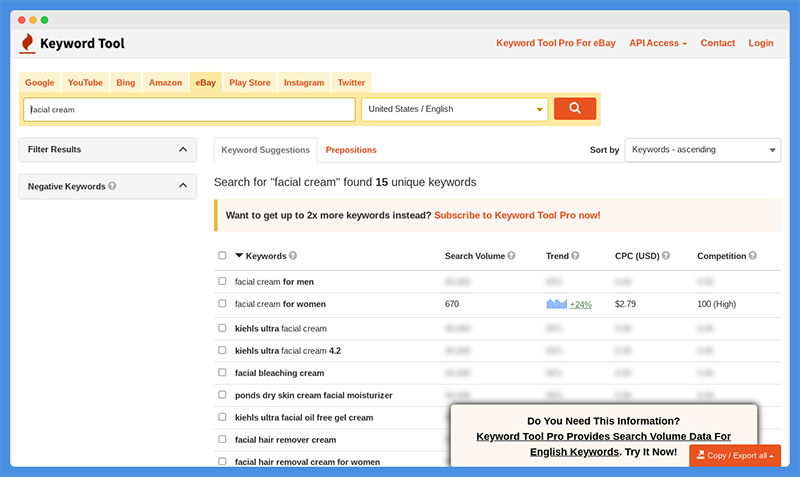Click the macOS yellow minimize window button
Screen dimensions: 800x477
33,20
